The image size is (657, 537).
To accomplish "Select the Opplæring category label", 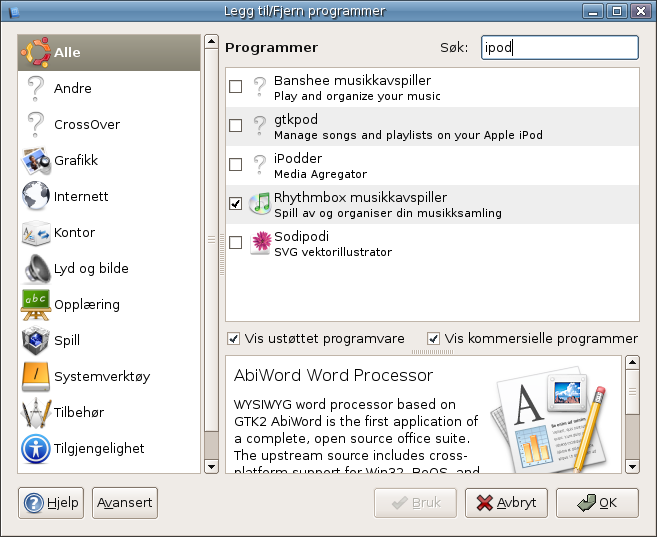I will coord(87,305).
